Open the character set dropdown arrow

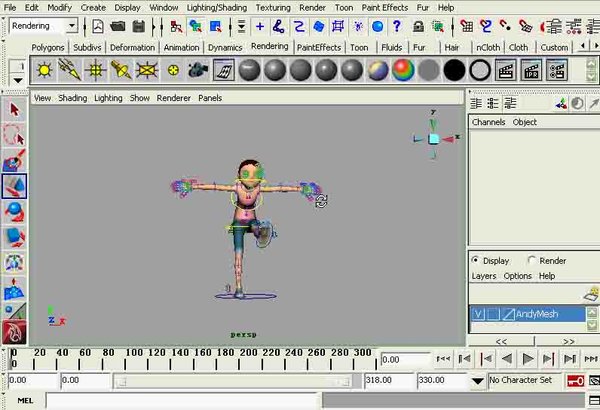(x=477, y=381)
